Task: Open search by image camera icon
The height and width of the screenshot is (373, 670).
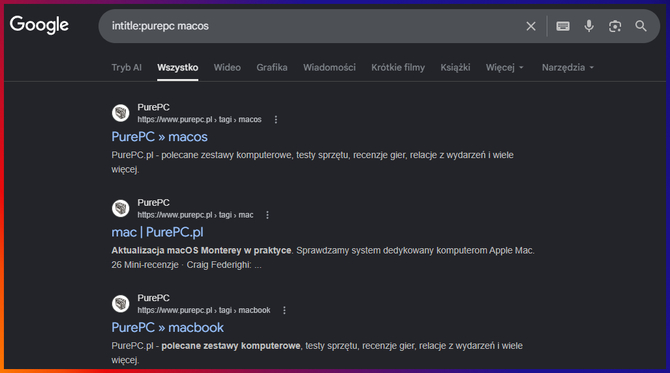Action: click(615, 26)
